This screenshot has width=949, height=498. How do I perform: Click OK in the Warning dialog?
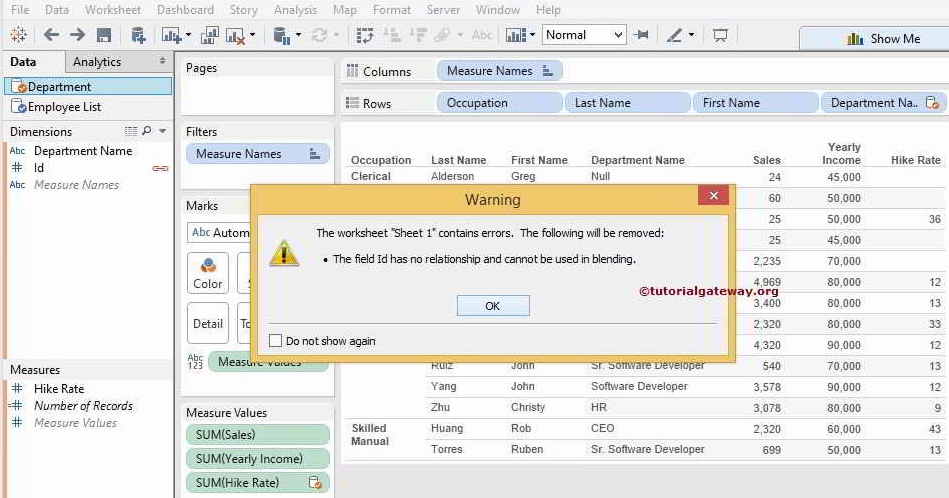point(493,306)
